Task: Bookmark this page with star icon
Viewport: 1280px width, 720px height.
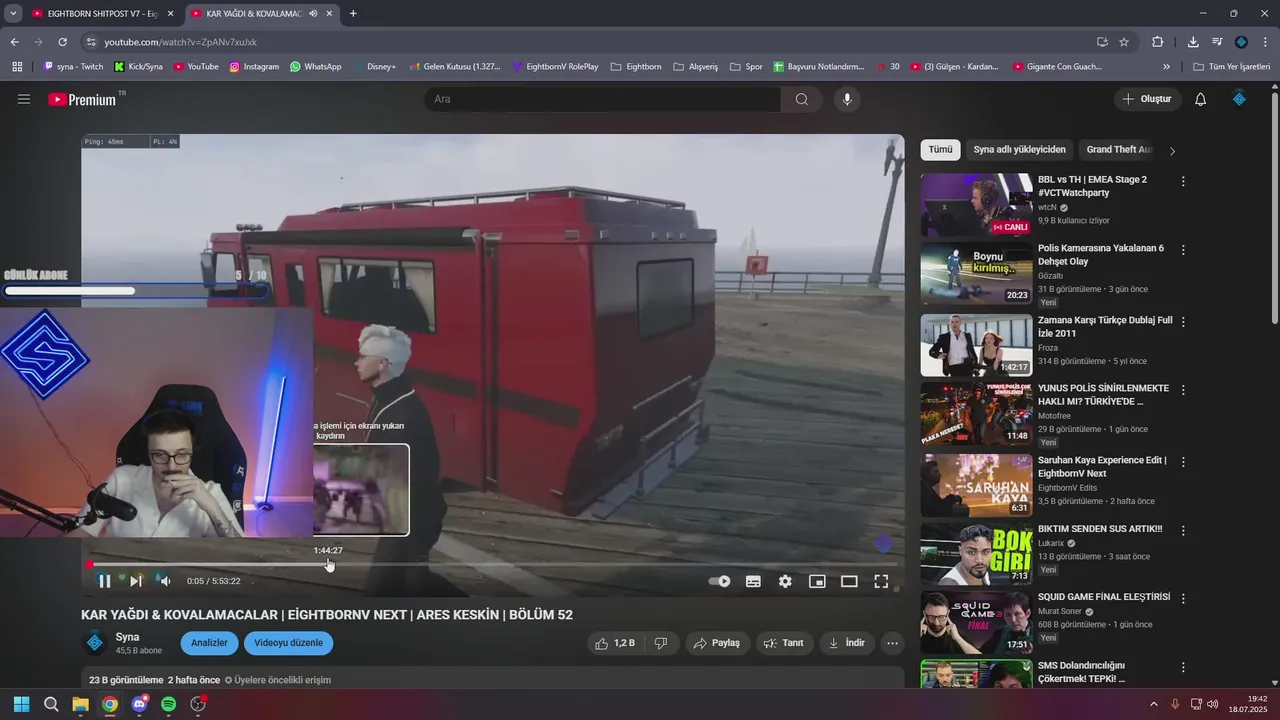Action: pyautogui.click(x=1124, y=42)
